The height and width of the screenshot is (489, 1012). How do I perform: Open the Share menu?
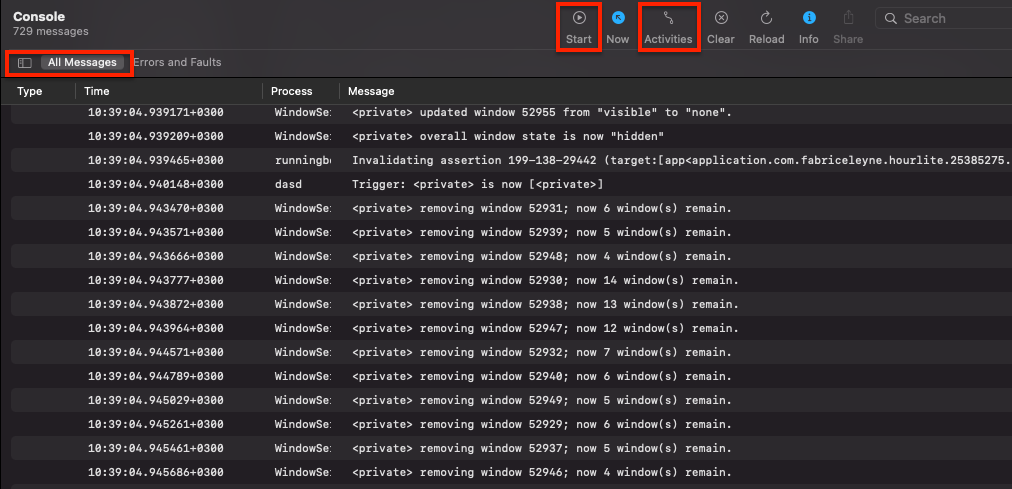pos(848,27)
